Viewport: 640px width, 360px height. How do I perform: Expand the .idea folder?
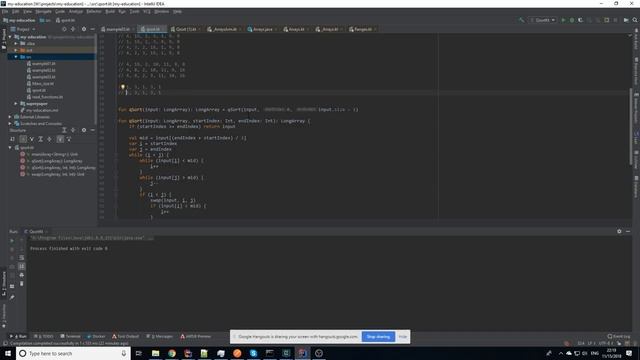coord(16,43)
